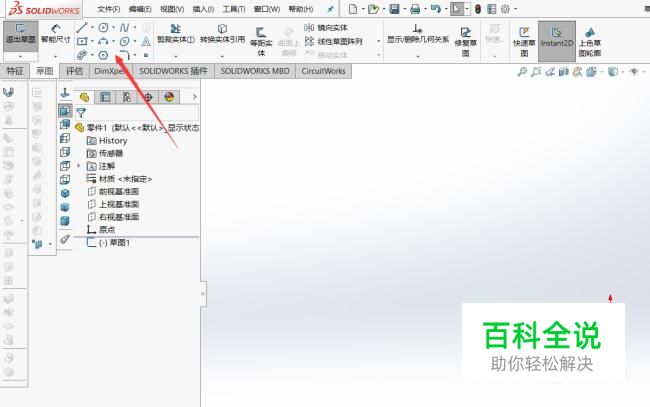The width and height of the screenshot is (650, 407).
Task: Click the Print icon
Action: 415,9
